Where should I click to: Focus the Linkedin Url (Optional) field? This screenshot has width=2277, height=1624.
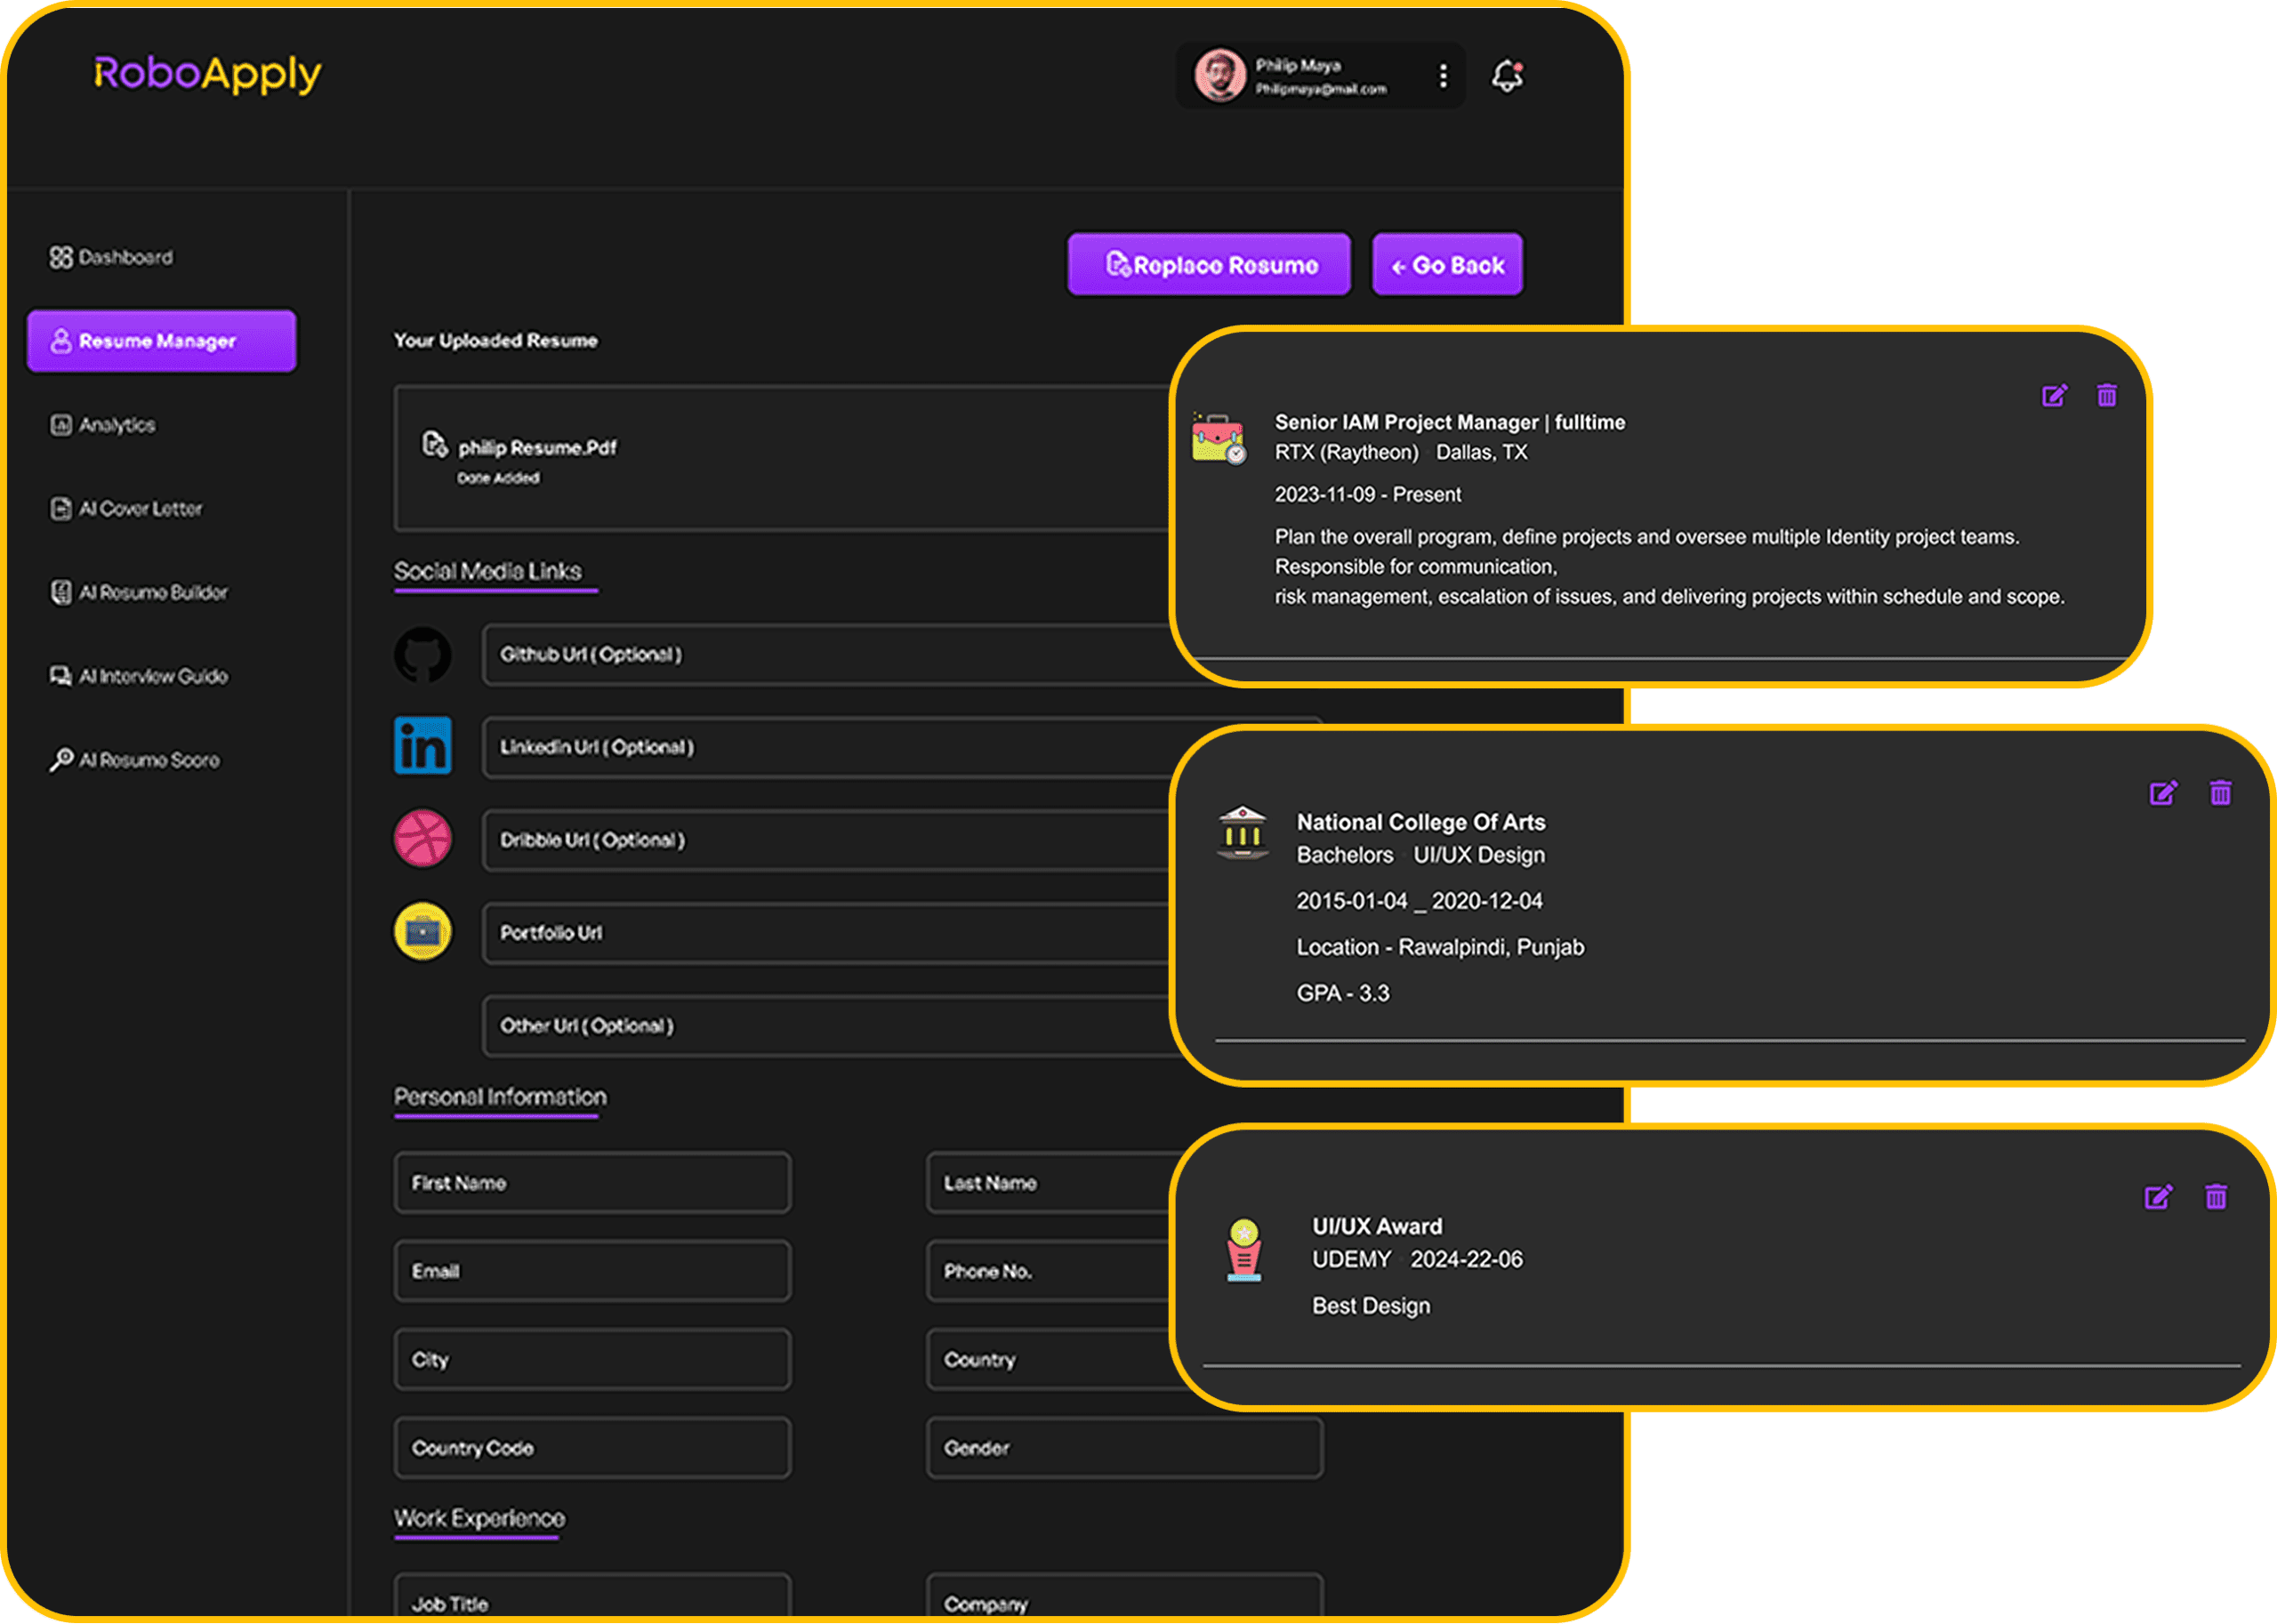[827, 748]
